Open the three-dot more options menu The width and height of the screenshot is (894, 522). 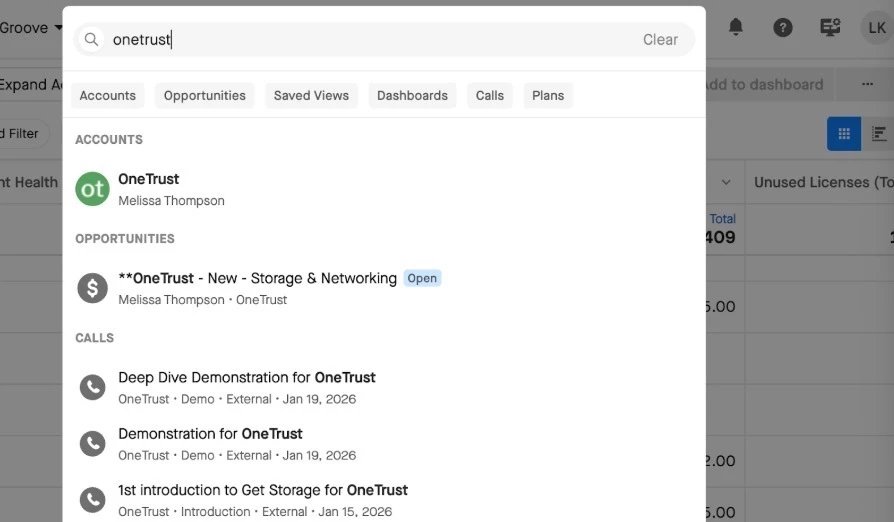pyautogui.click(x=867, y=84)
